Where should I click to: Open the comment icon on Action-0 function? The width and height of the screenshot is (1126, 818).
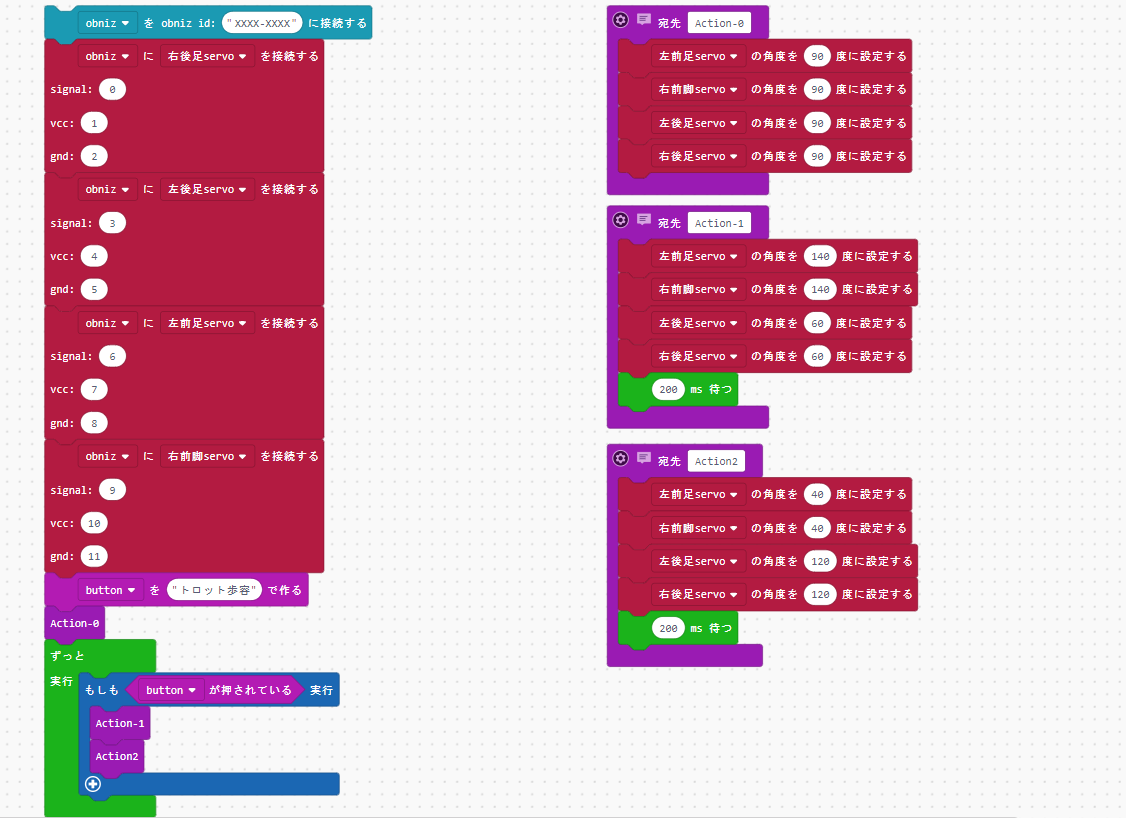pyautogui.click(x=643, y=21)
